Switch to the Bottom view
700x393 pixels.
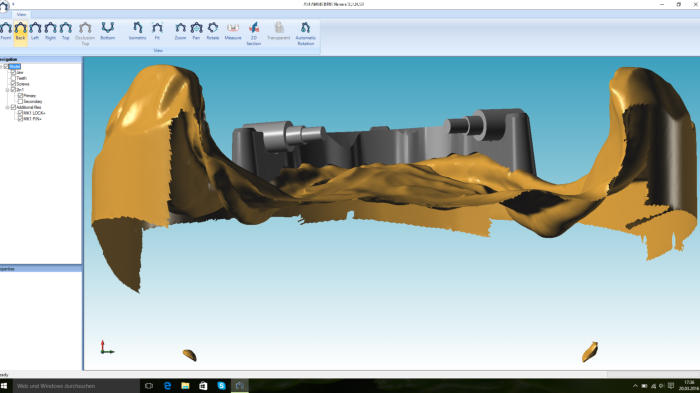[x=108, y=31]
